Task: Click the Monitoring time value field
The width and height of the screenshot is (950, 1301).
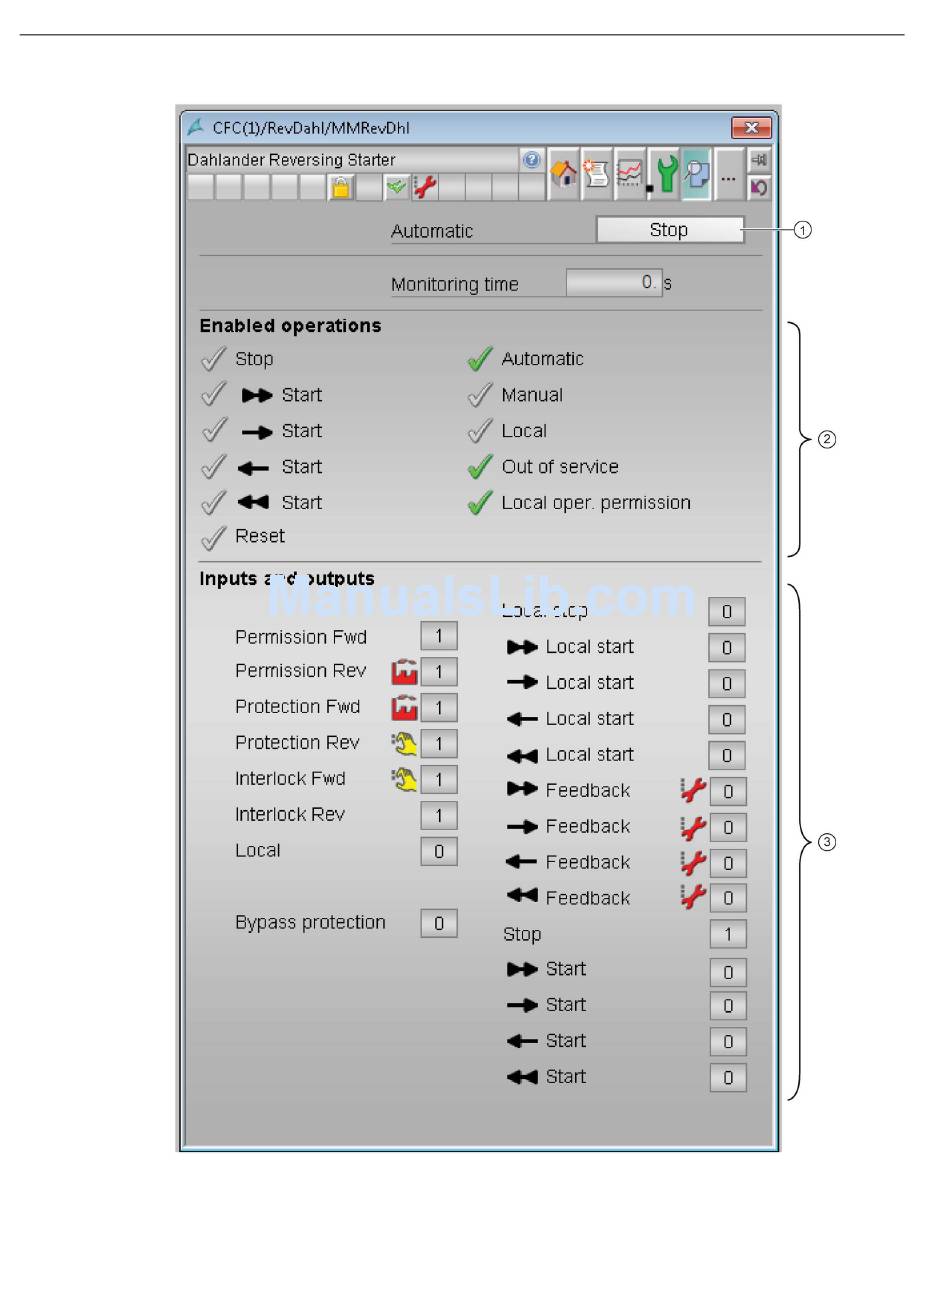Action: 614,283
